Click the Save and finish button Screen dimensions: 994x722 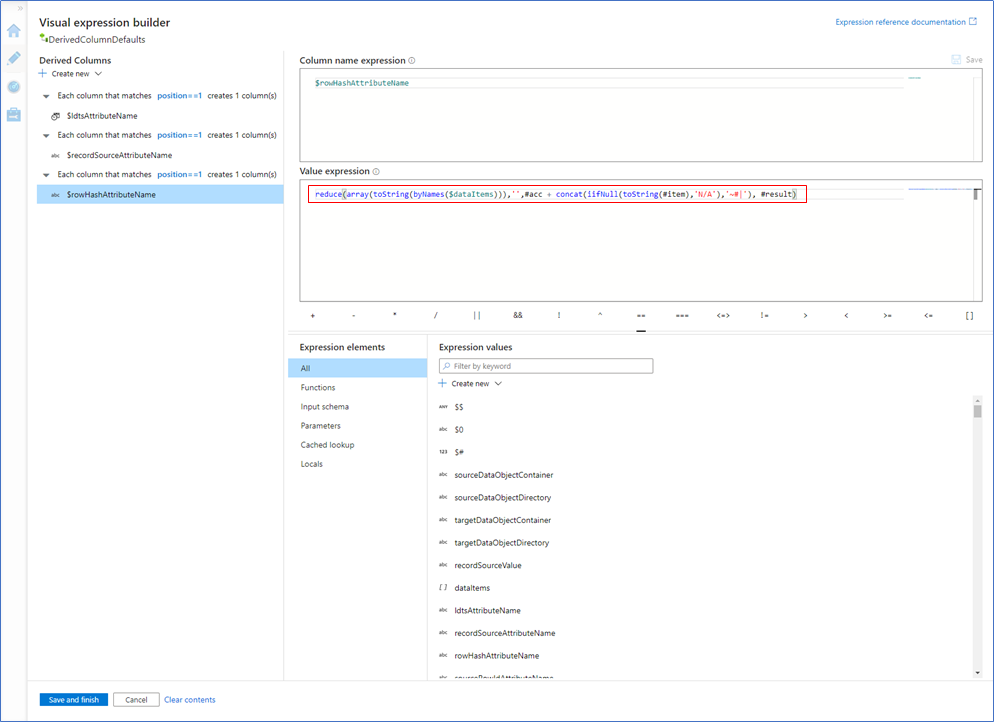pos(74,700)
